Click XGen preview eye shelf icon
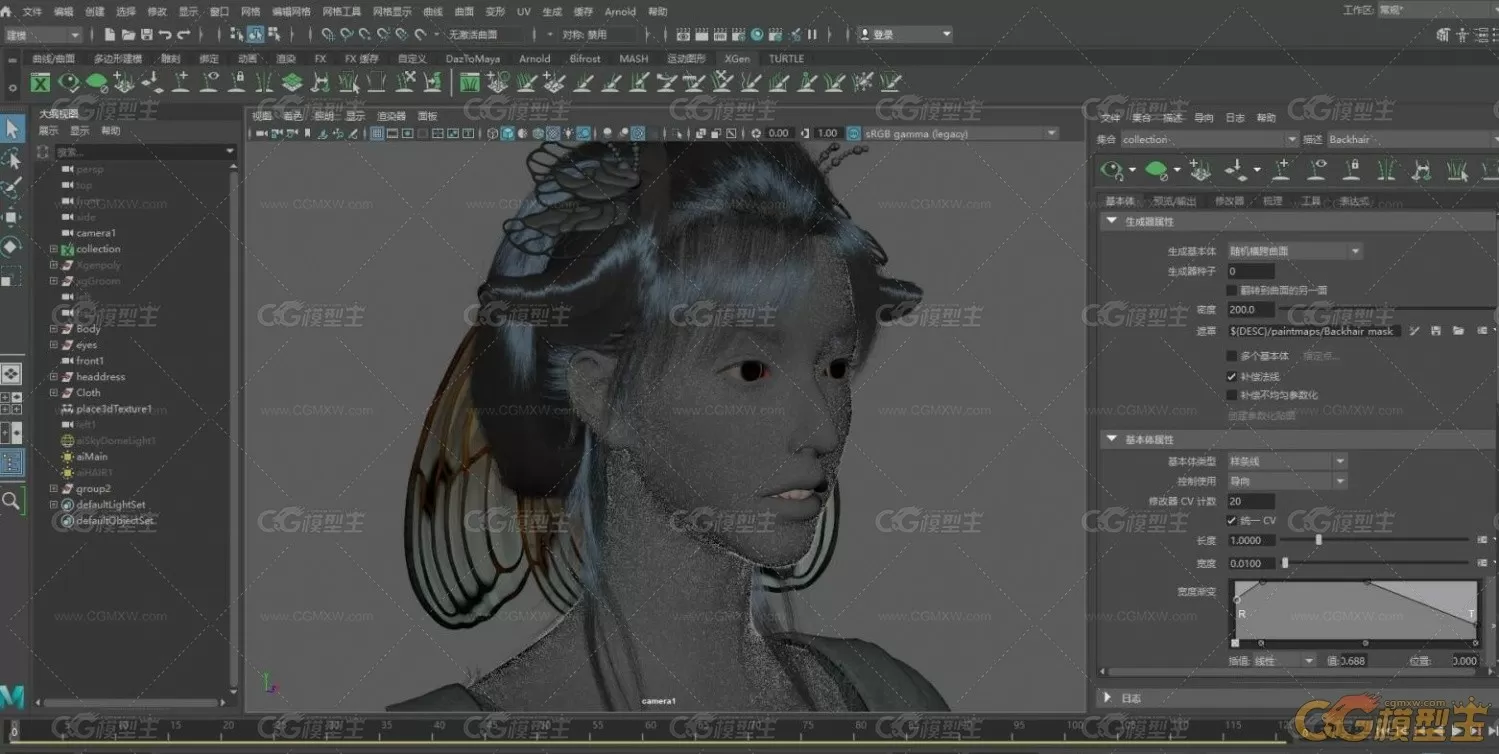 point(69,82)
